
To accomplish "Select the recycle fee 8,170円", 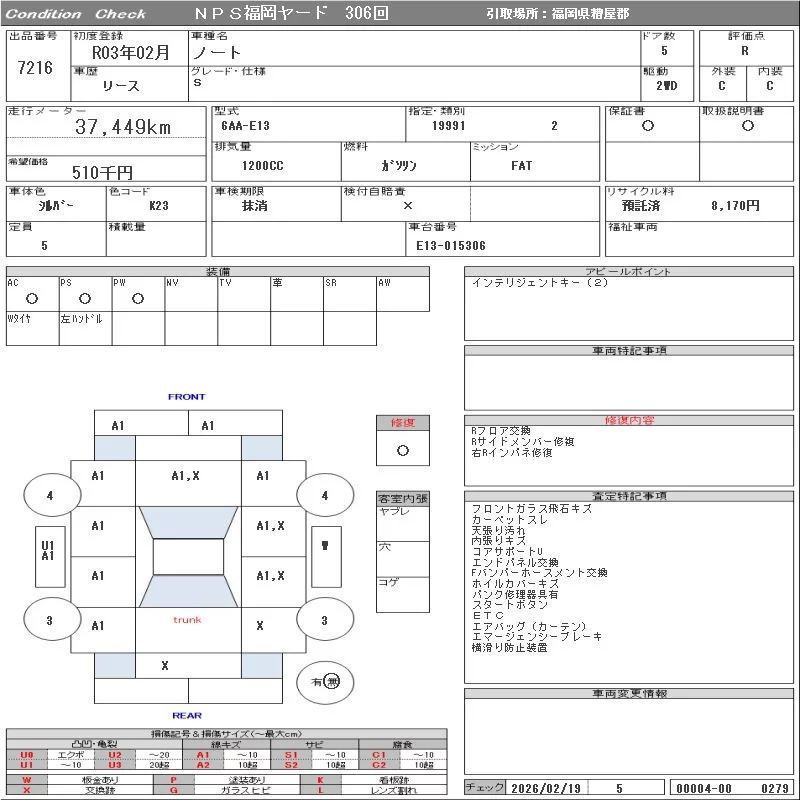I will pyautogui.click(x=735, y=206).
